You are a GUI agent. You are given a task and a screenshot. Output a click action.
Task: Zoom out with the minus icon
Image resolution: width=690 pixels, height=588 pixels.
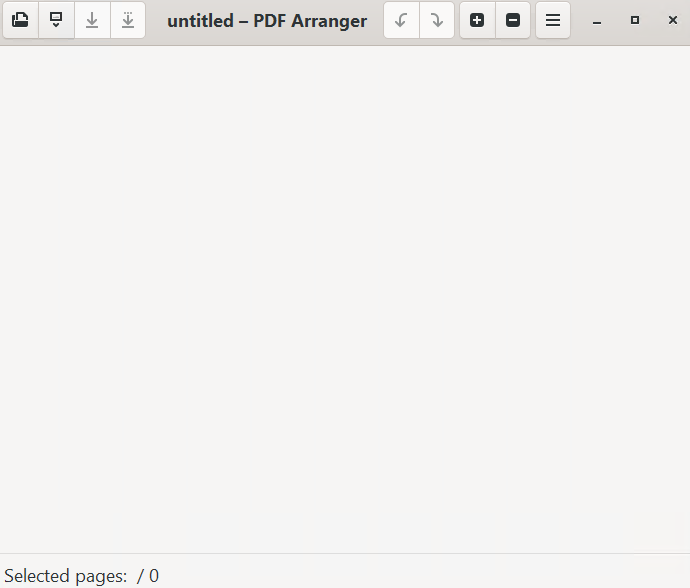(513, 20)
